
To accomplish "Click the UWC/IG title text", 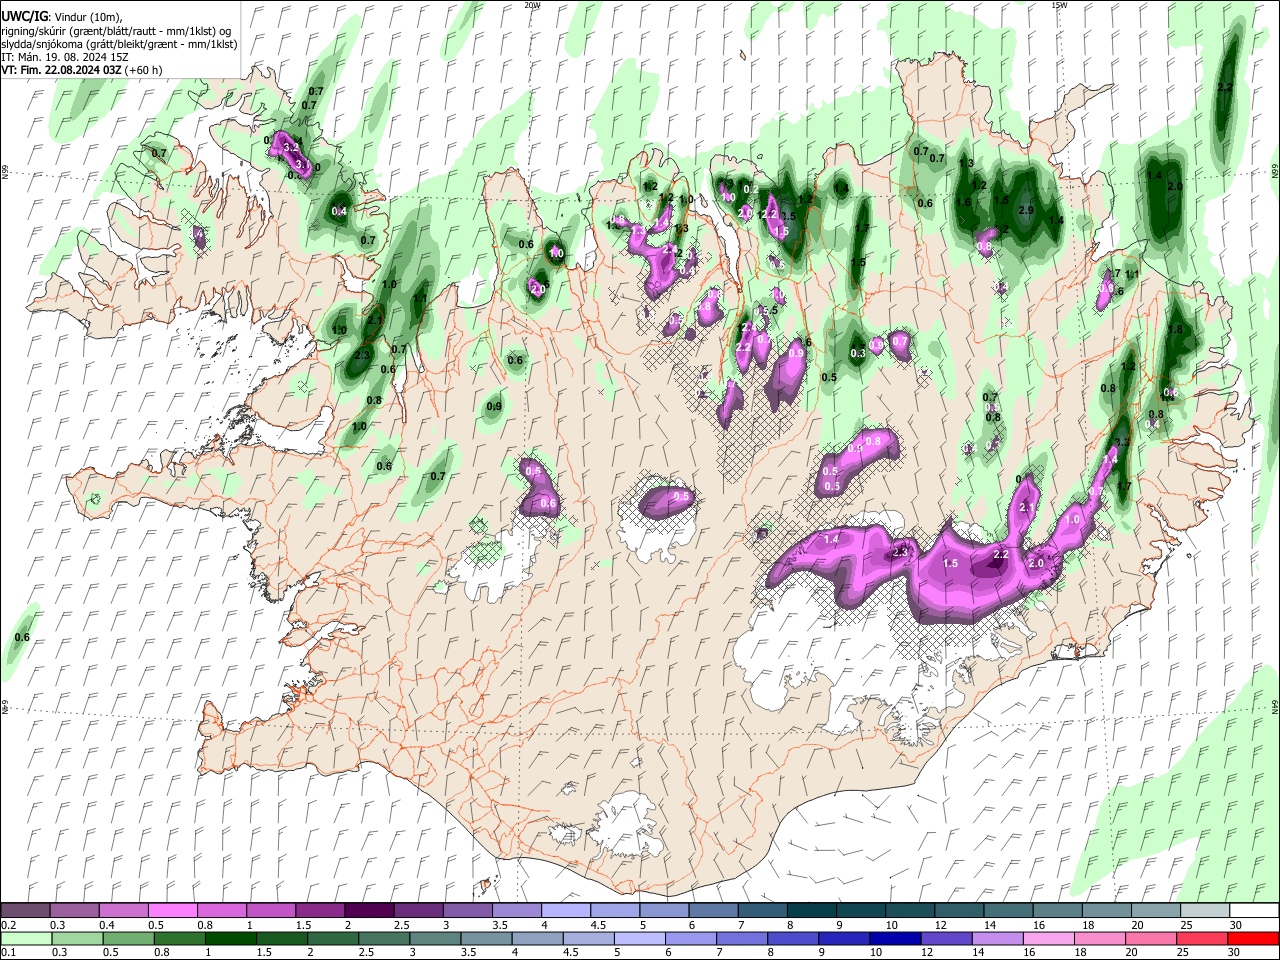I will pyautogui.click(x=23, y=16).
